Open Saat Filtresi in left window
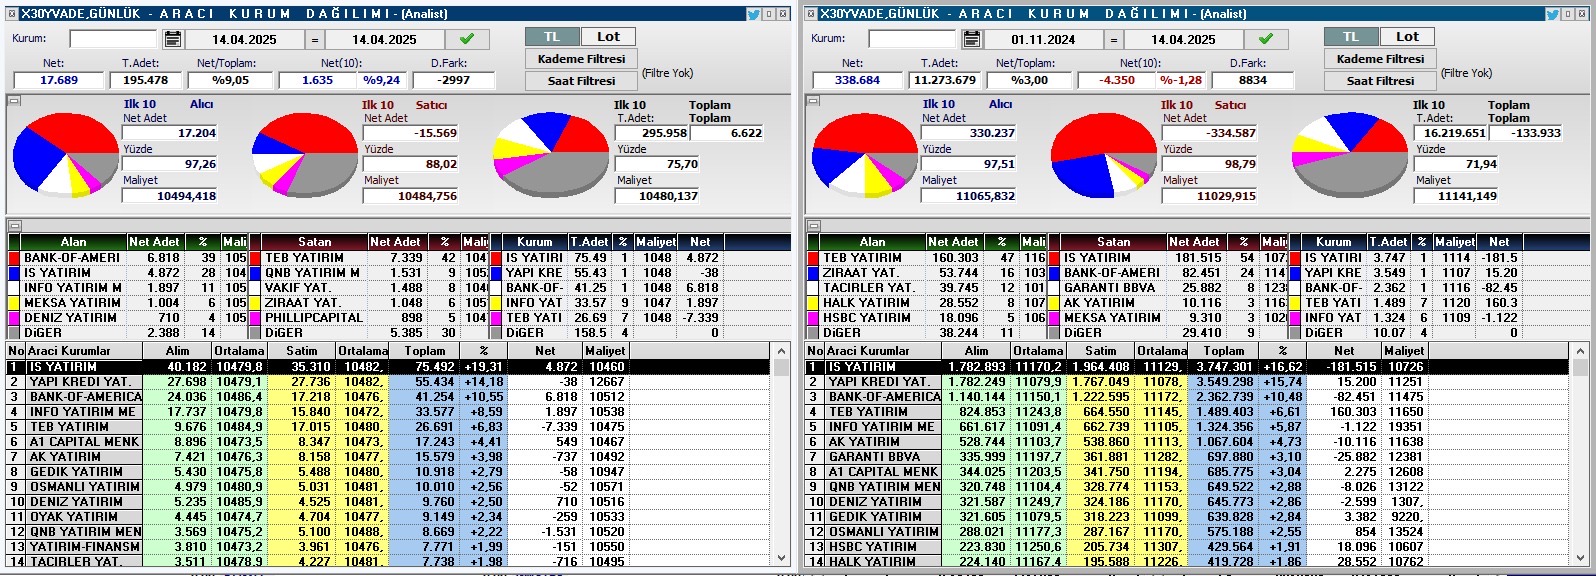1596x576 pixels. (x=581, y=81)
